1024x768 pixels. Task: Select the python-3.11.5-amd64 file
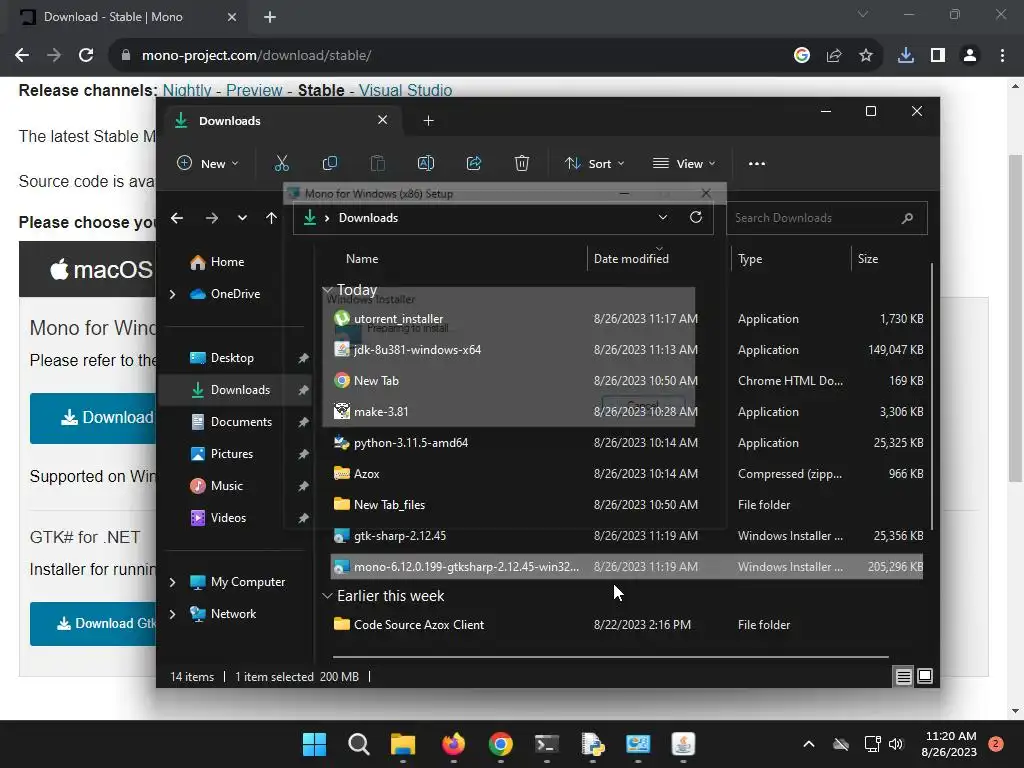coord(627,443)
